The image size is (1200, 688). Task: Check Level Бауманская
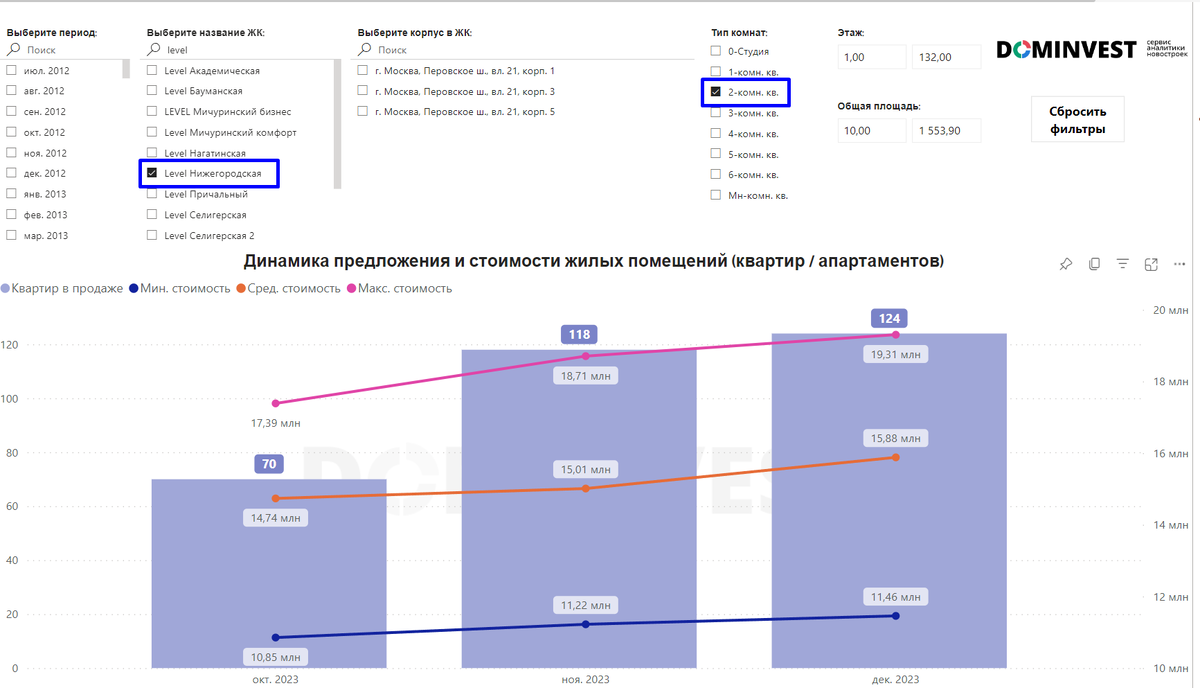(152, 91)
